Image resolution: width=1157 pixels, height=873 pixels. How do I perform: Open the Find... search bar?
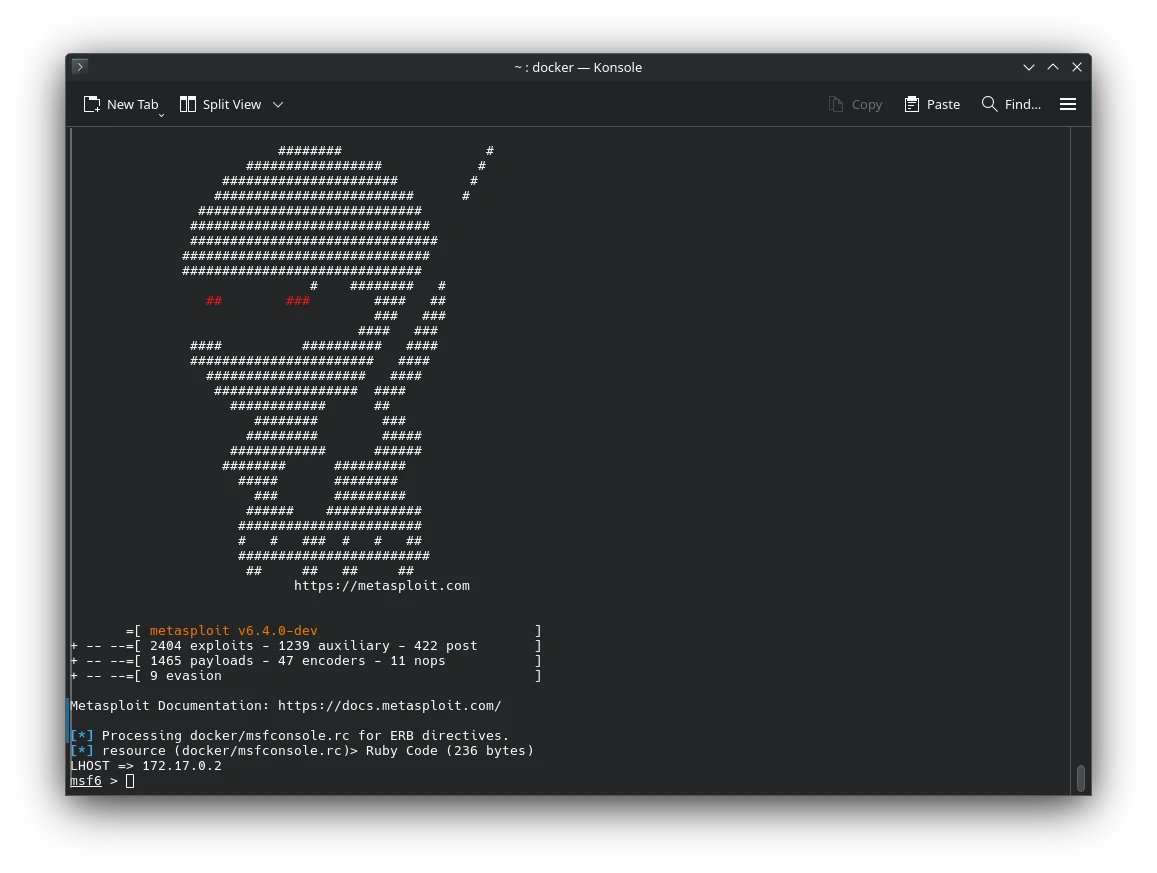1011,105
